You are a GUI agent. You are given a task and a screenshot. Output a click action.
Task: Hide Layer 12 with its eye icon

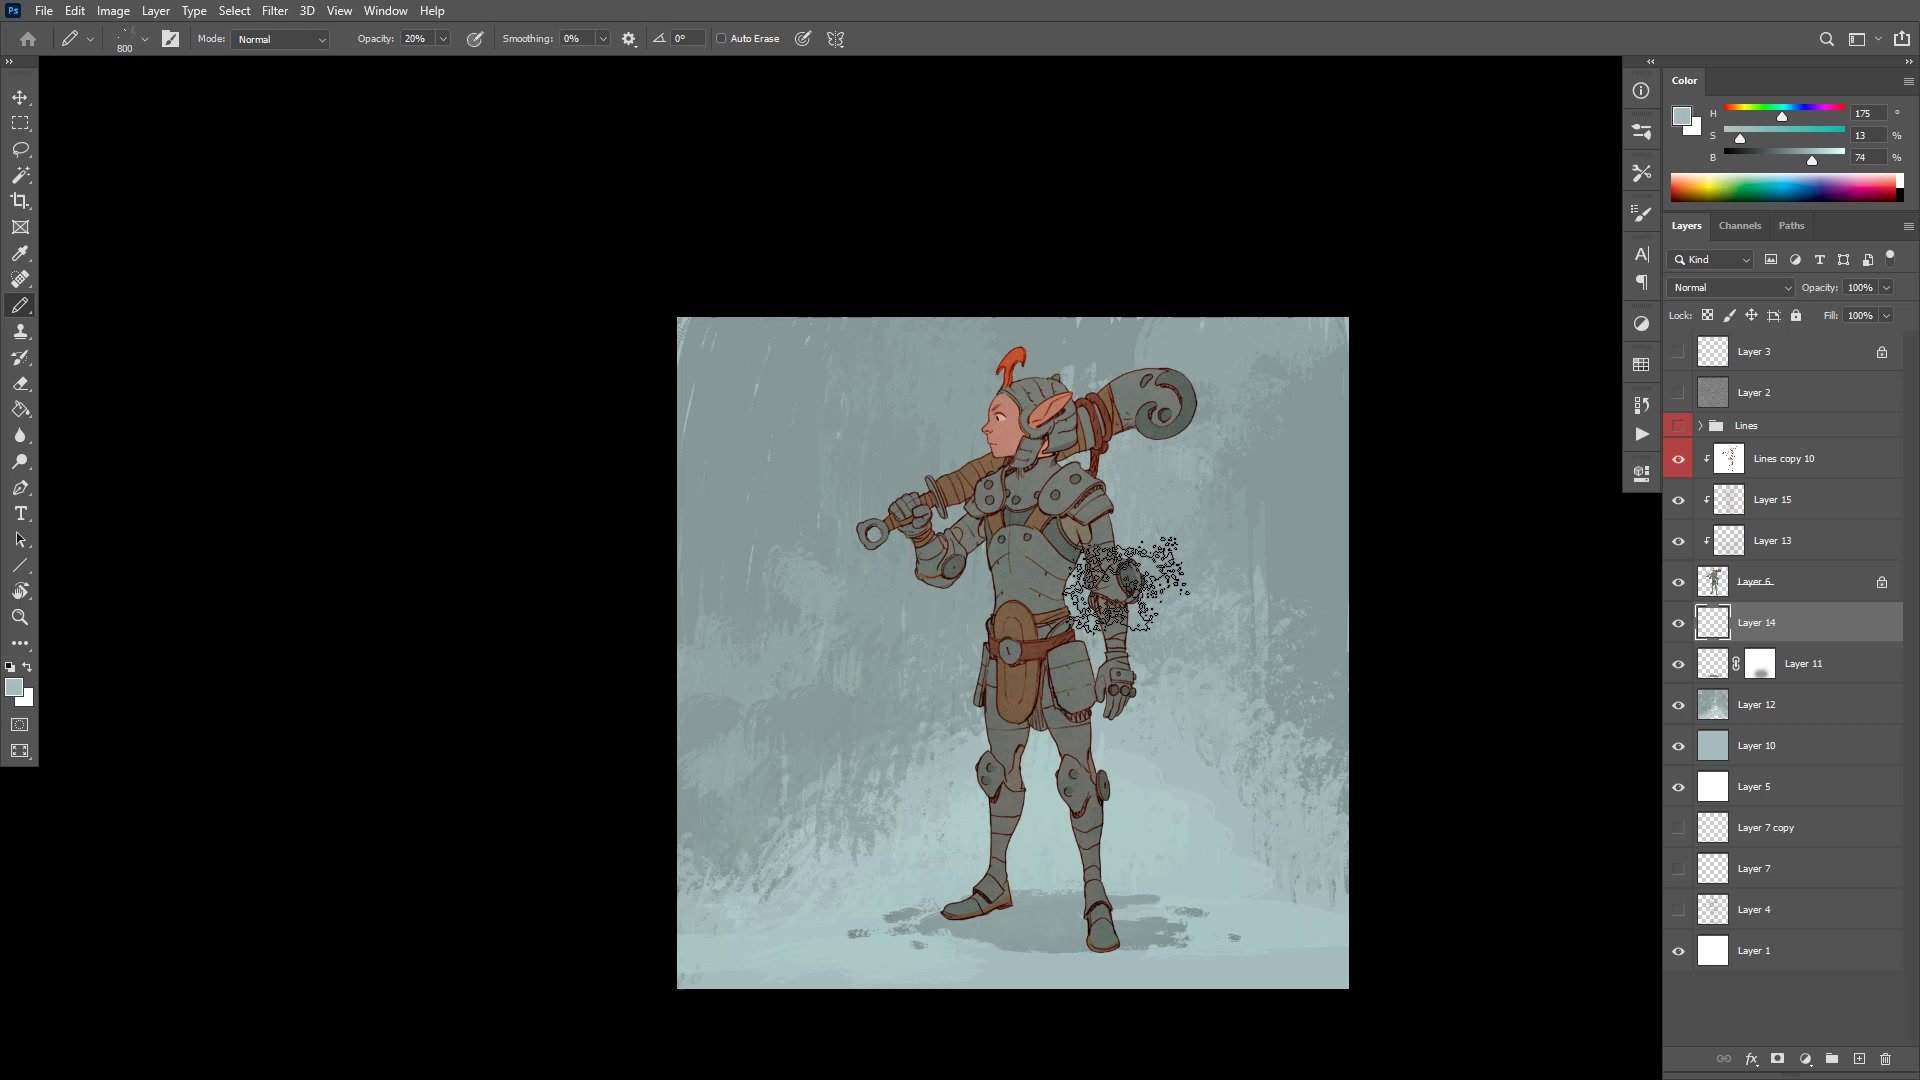click(1678, 705)
